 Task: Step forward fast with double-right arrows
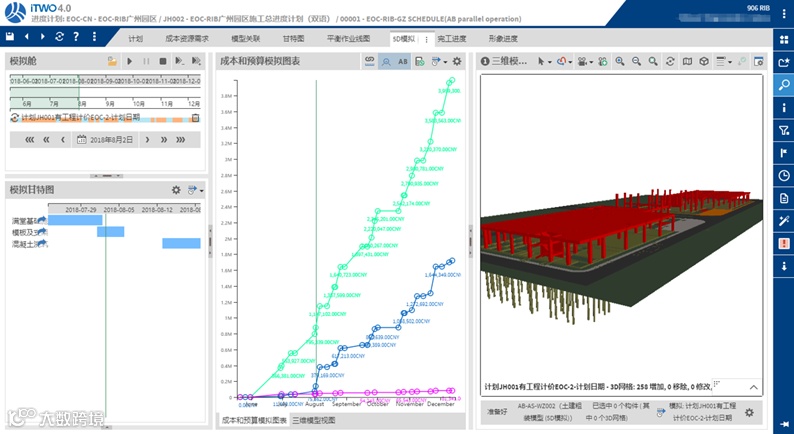pos(164,140)
